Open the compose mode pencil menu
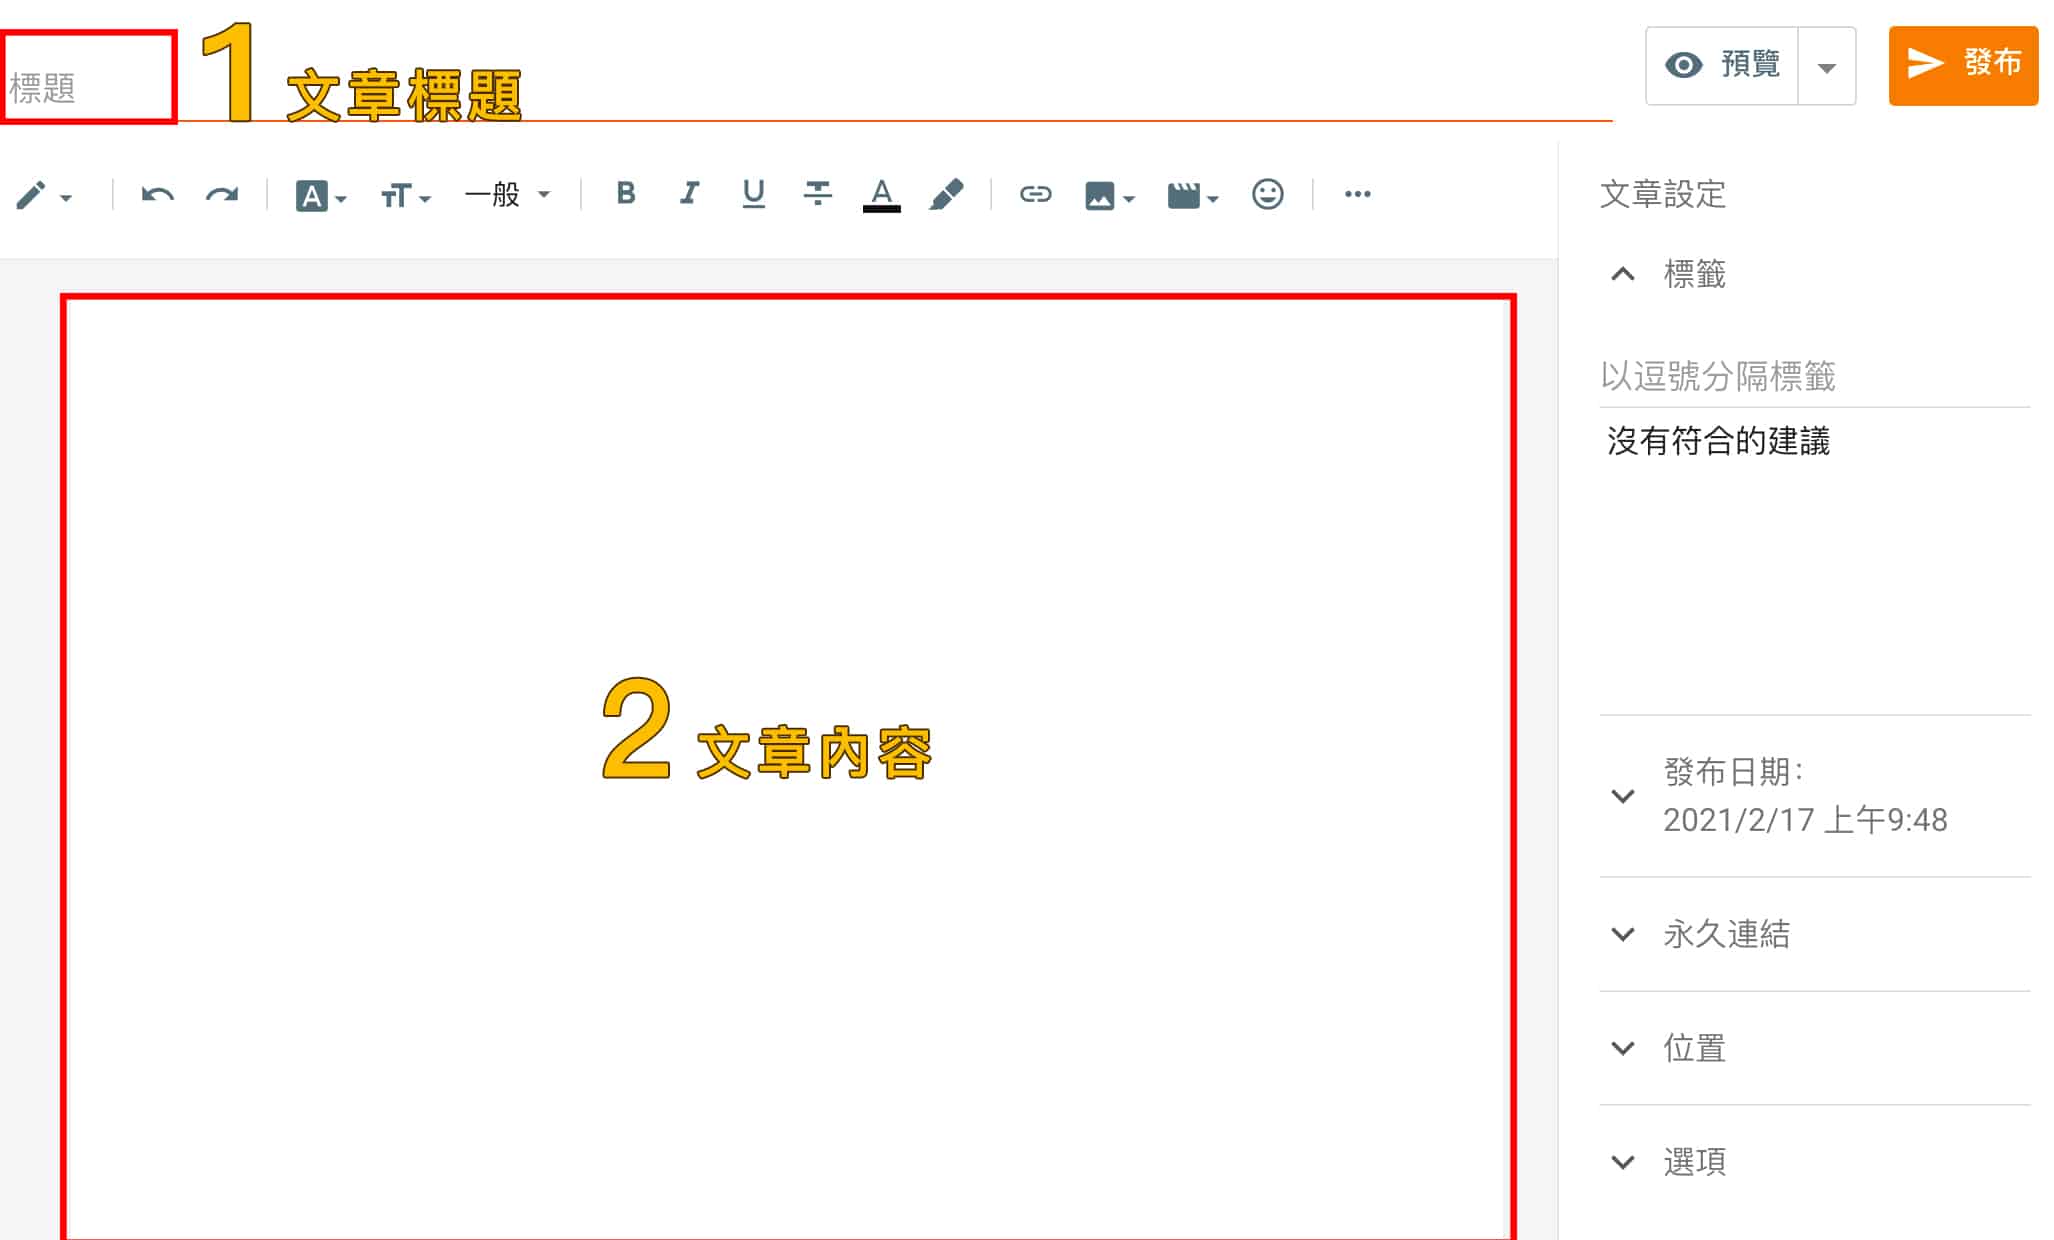2054x1240 pixels. click(x=44, y=195)
